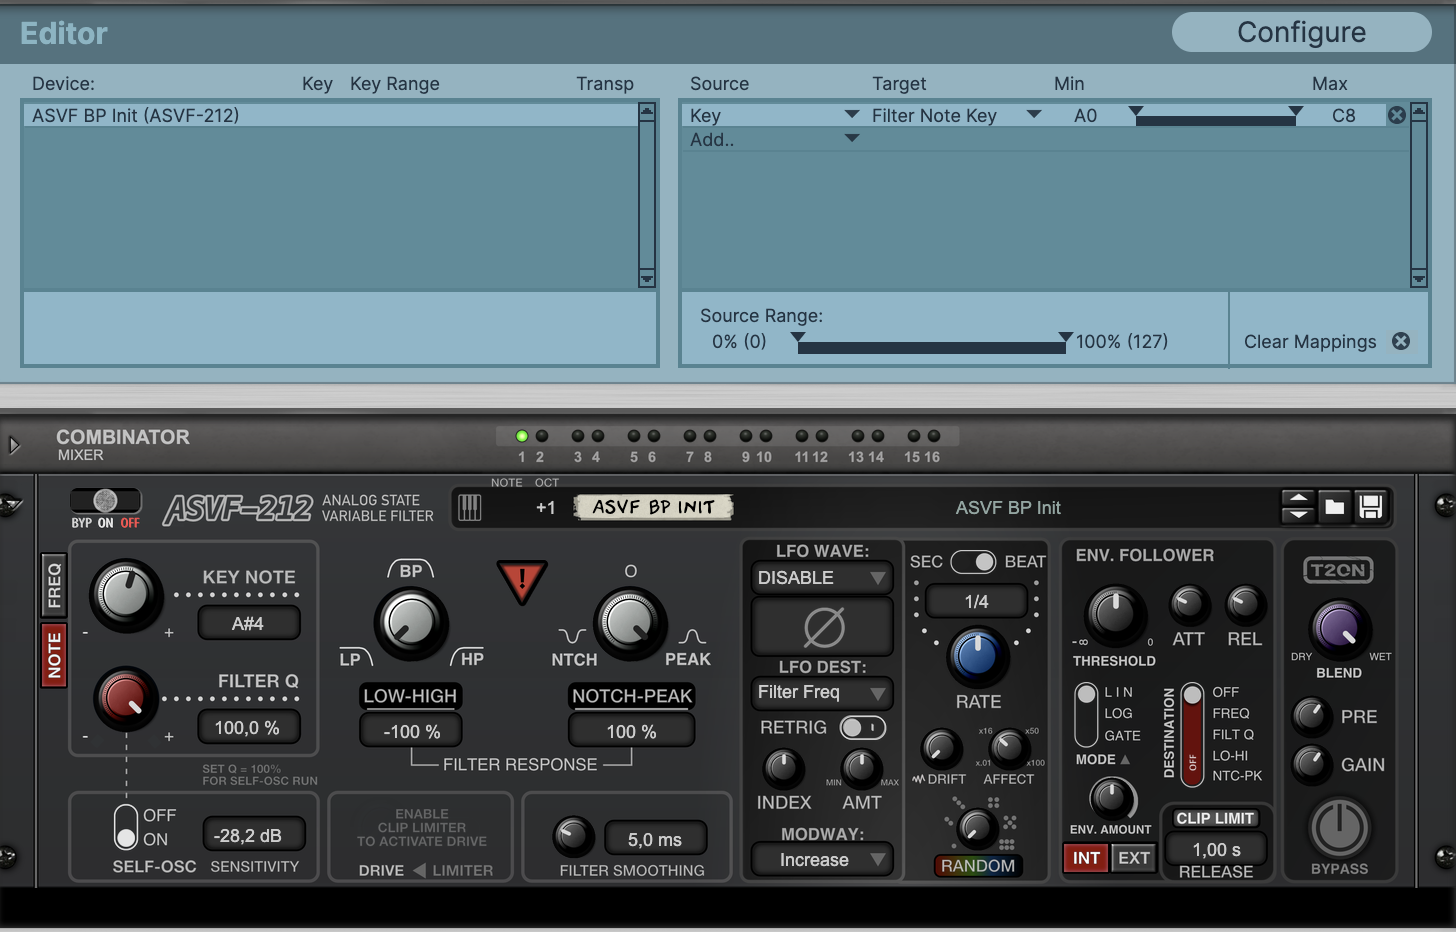Screen dimensions: 1456x932
Task: Adjust the FILTER SMOOTHING knob
Action: pyautogui.click(x=574, y=837)
